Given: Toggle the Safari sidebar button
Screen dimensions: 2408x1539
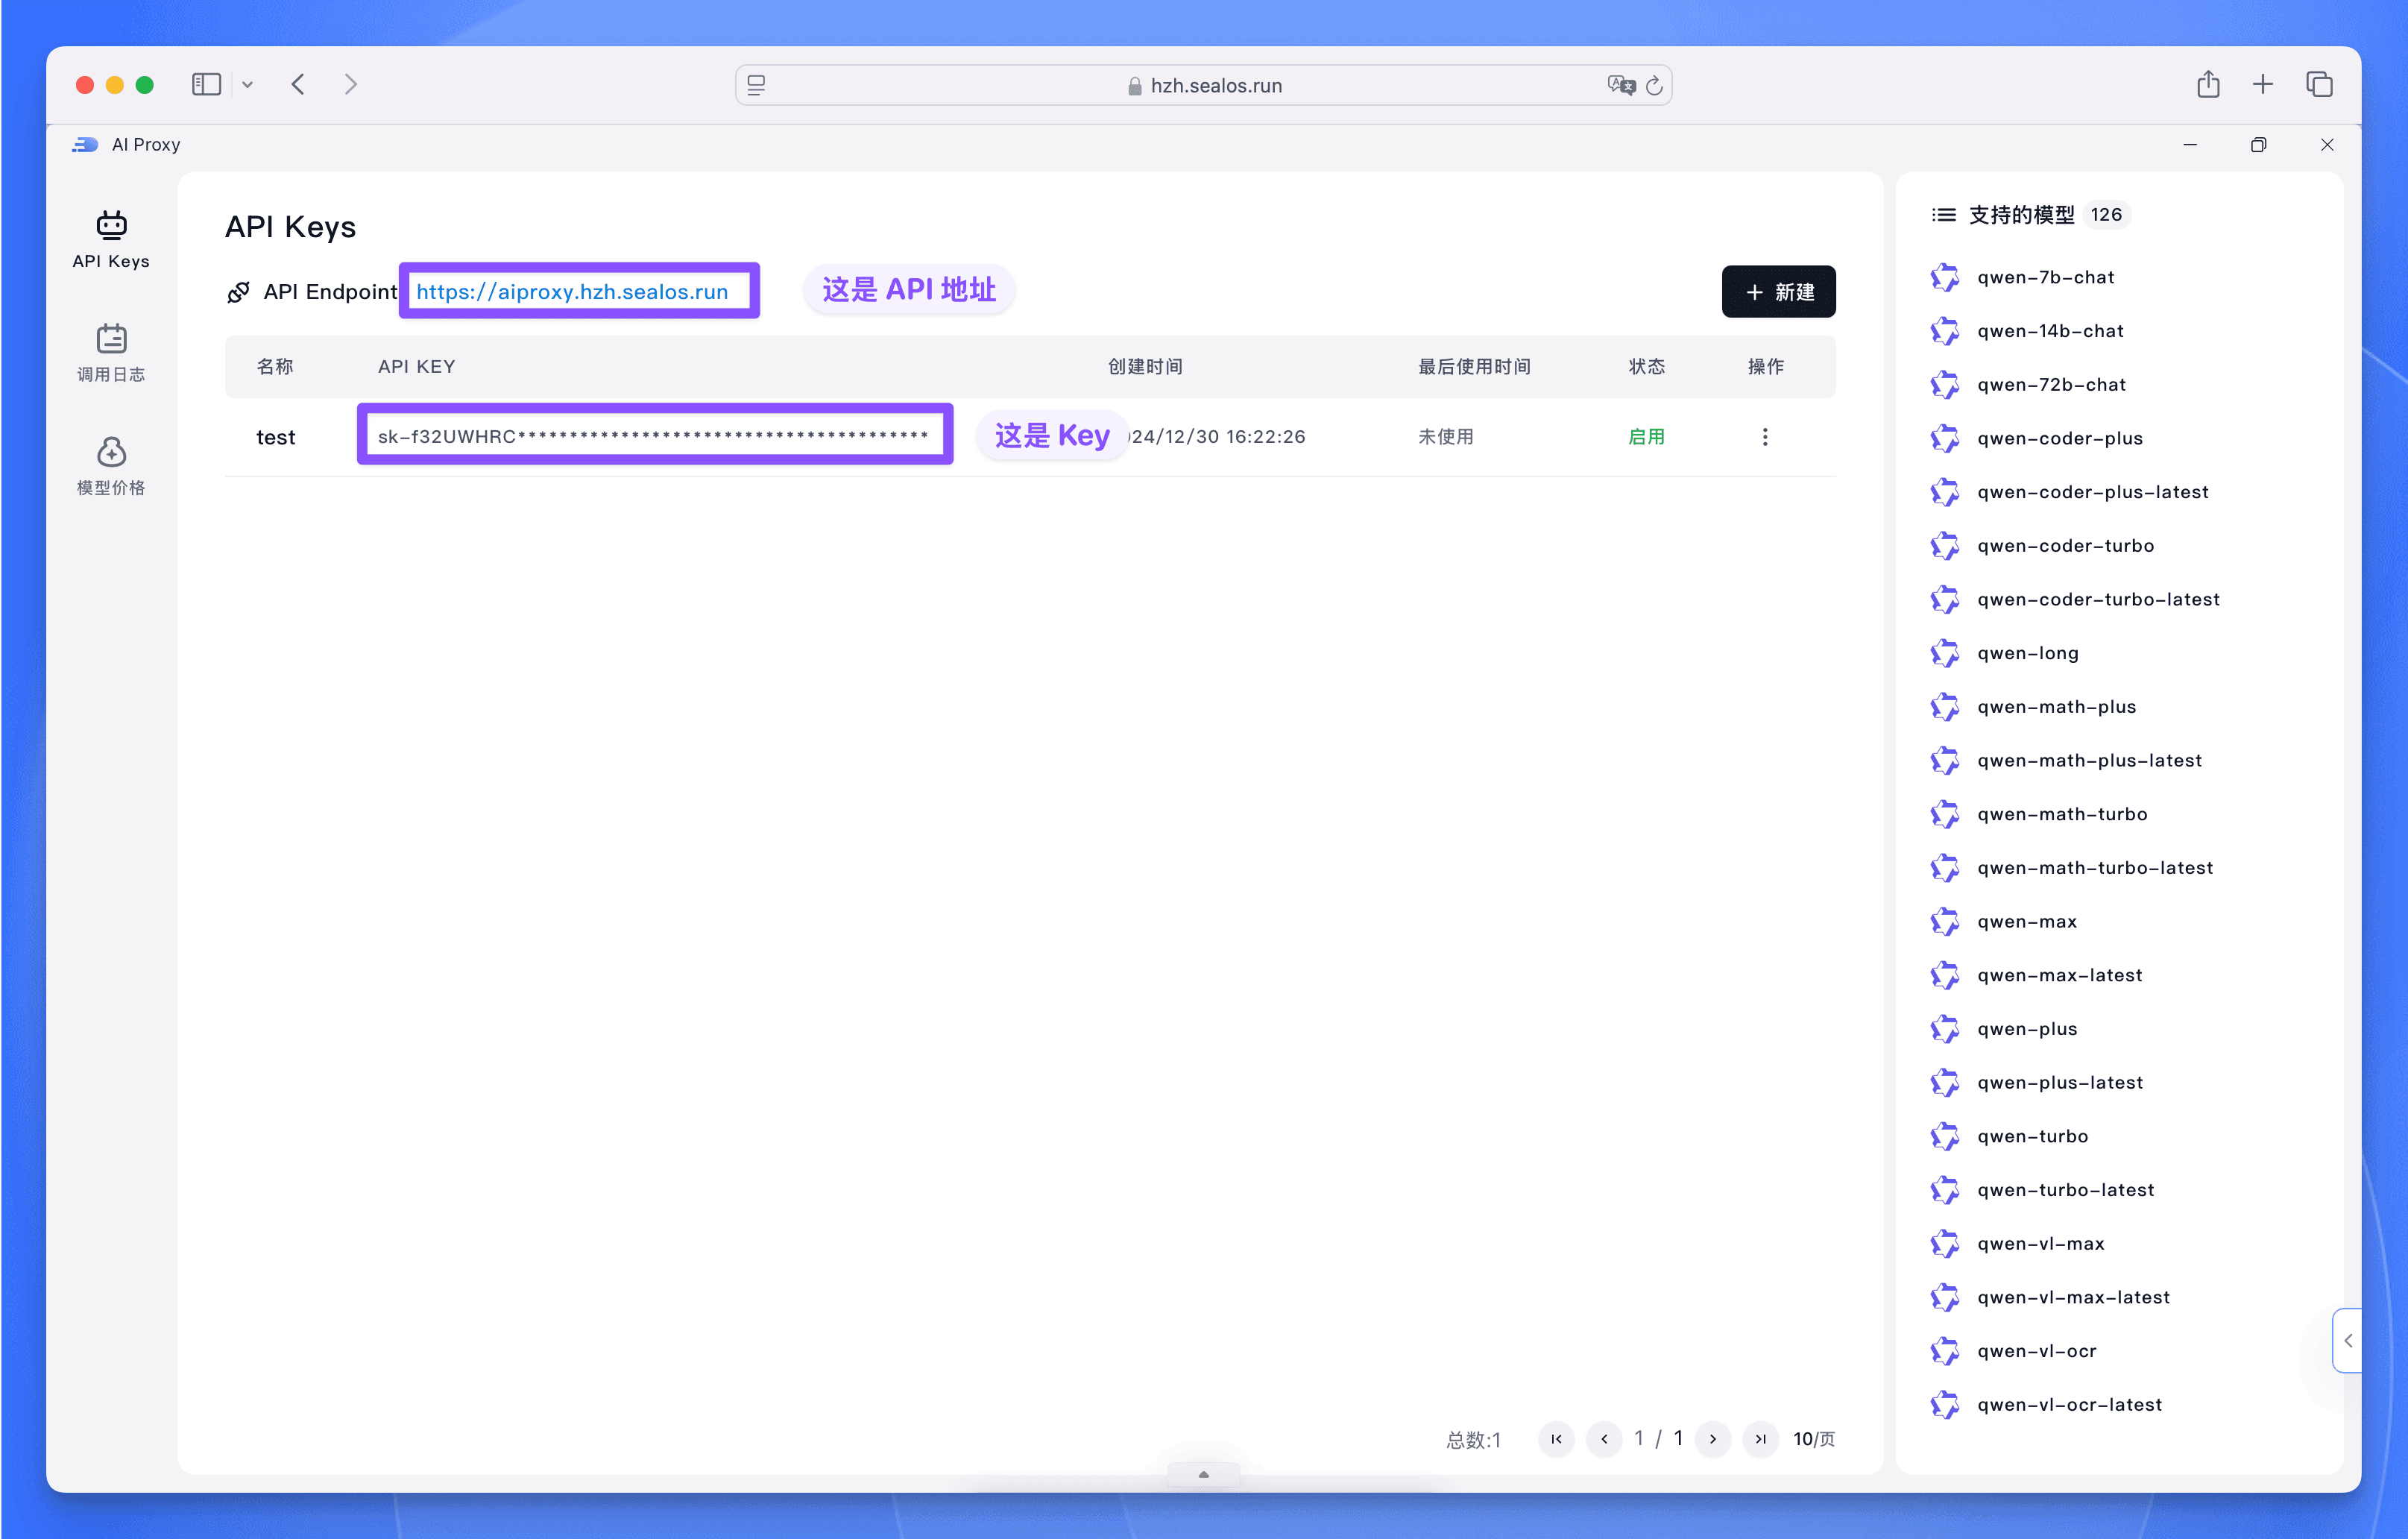Looking at the screenshot, I should [x=206, y=85].
